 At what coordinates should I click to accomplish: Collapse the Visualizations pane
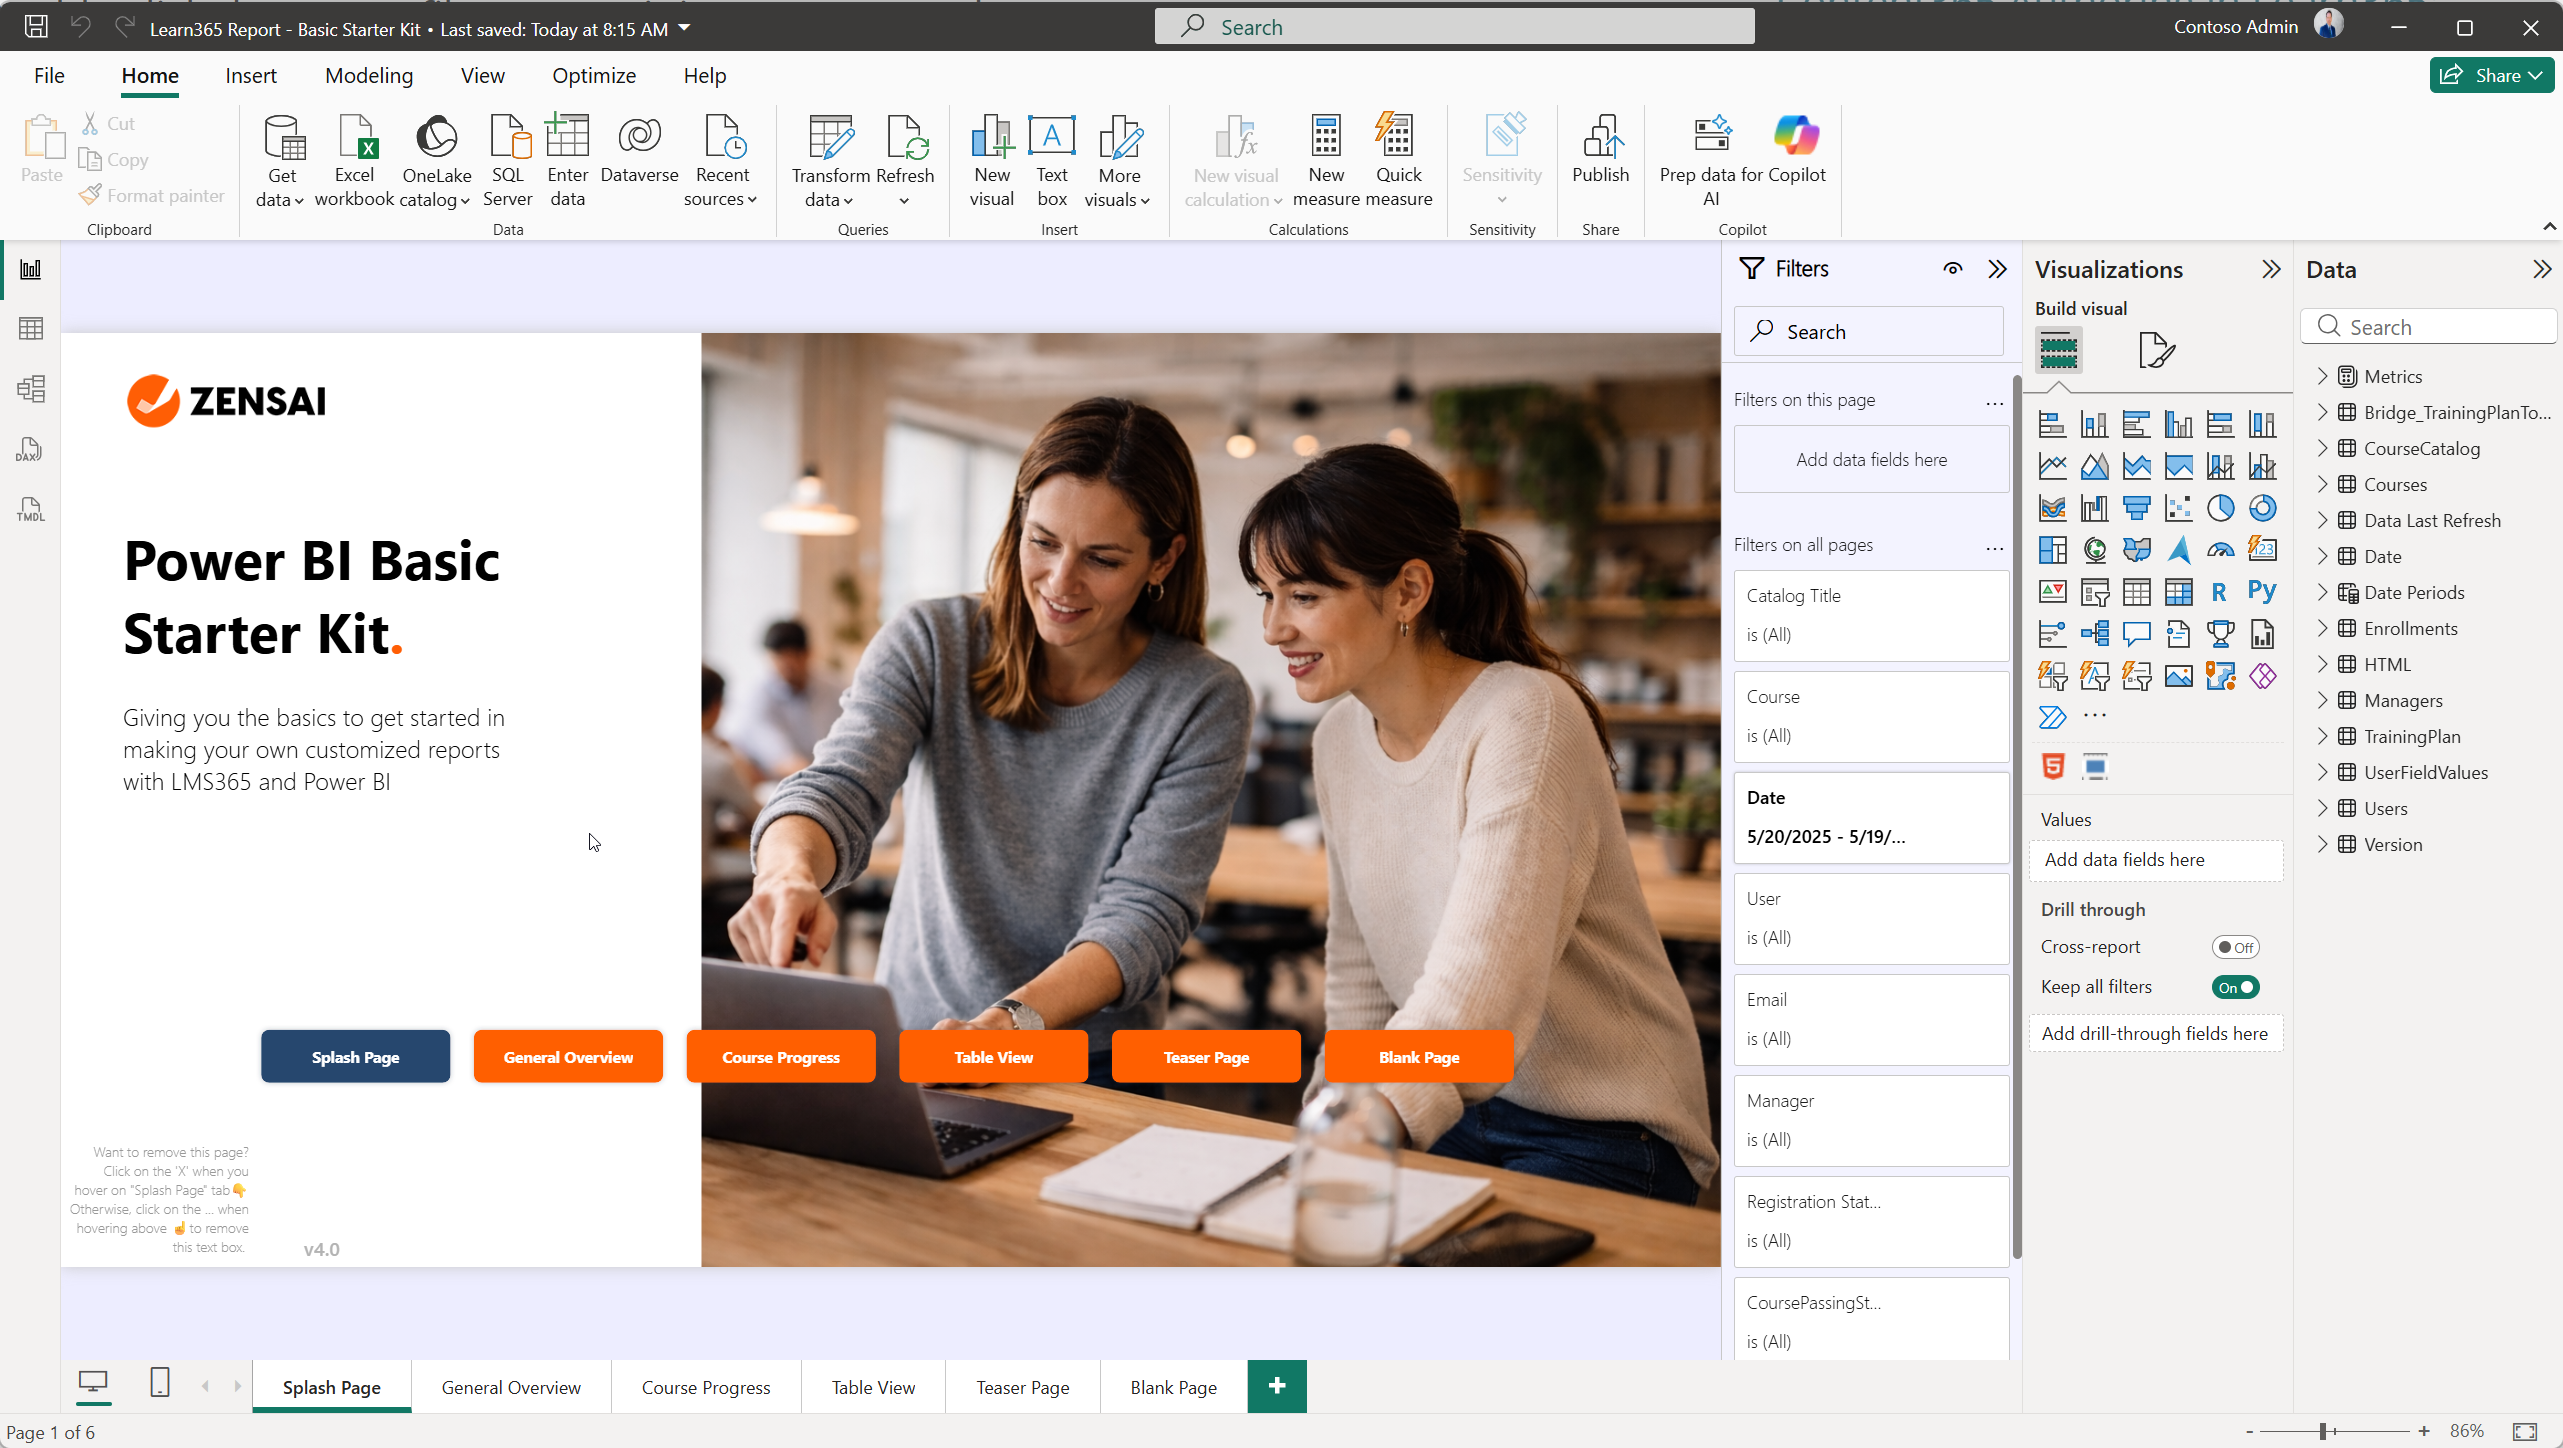coord(2272,269)
